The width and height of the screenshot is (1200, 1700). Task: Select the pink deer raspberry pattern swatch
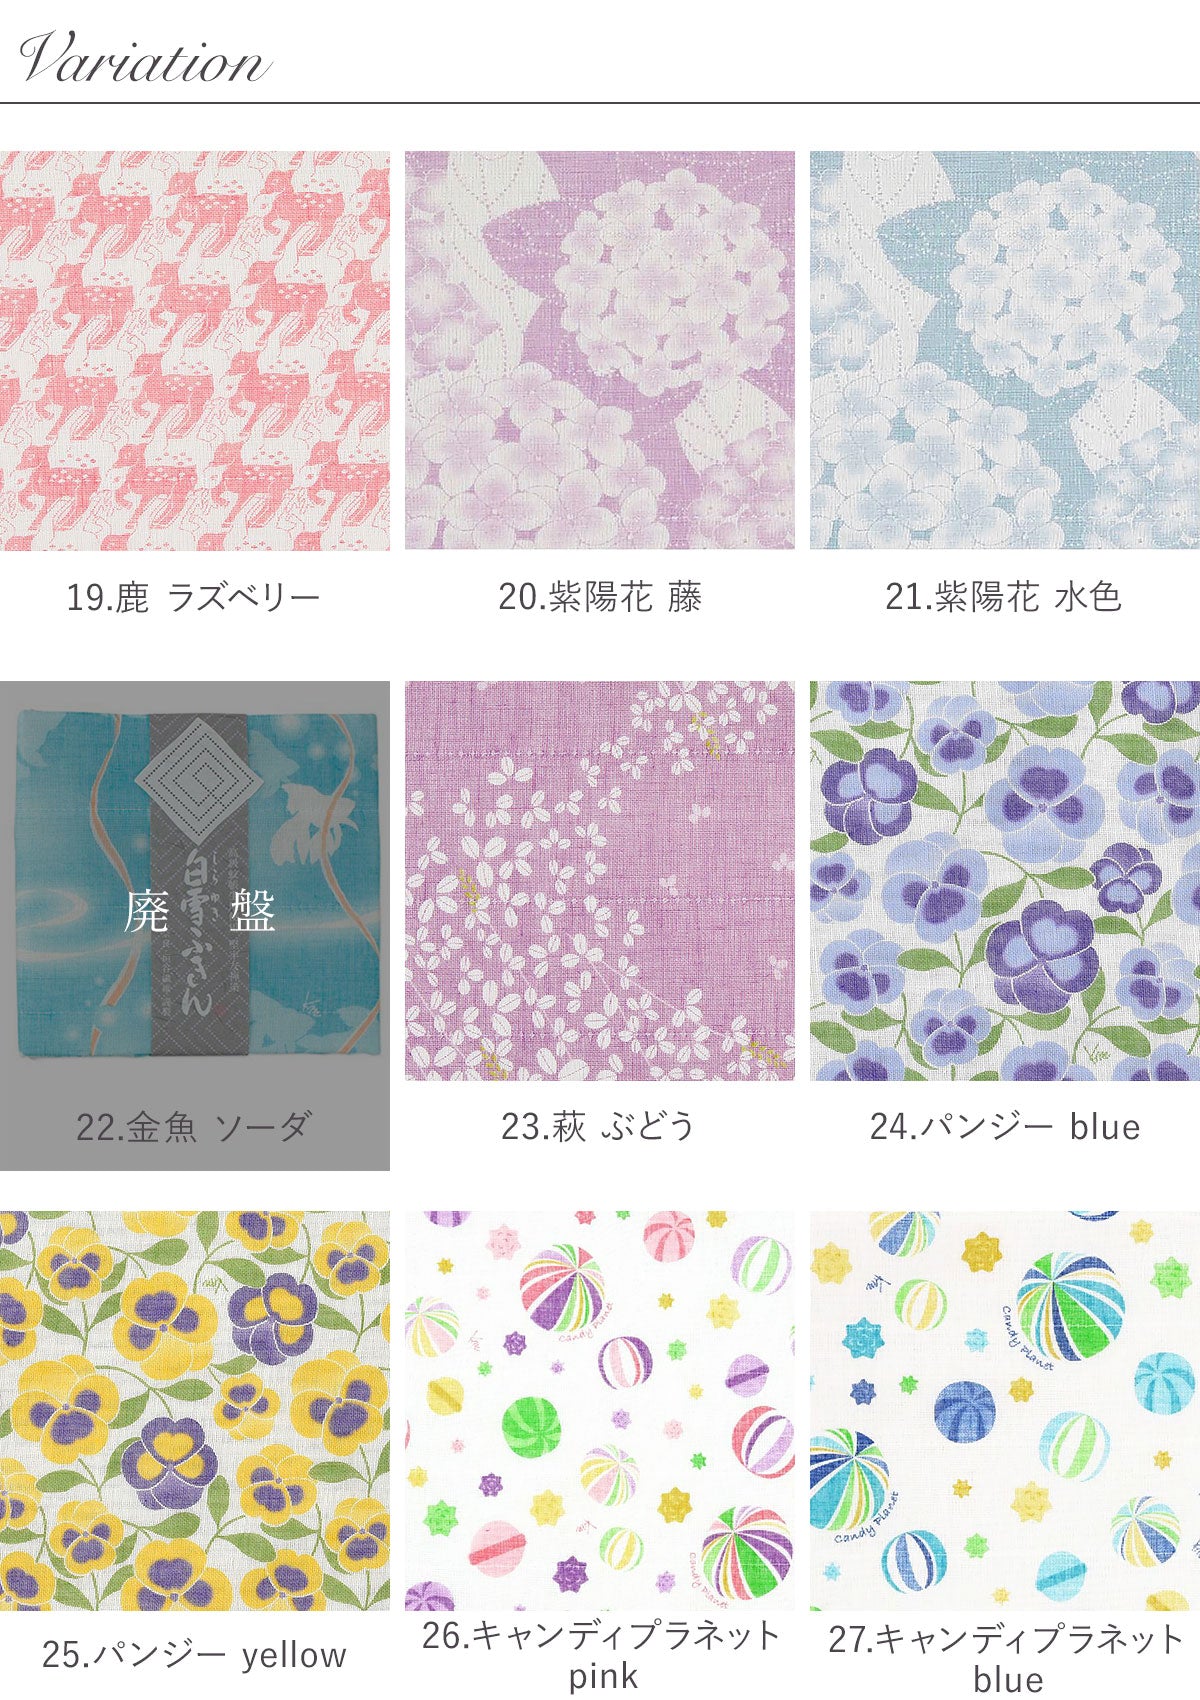(195, 350)
